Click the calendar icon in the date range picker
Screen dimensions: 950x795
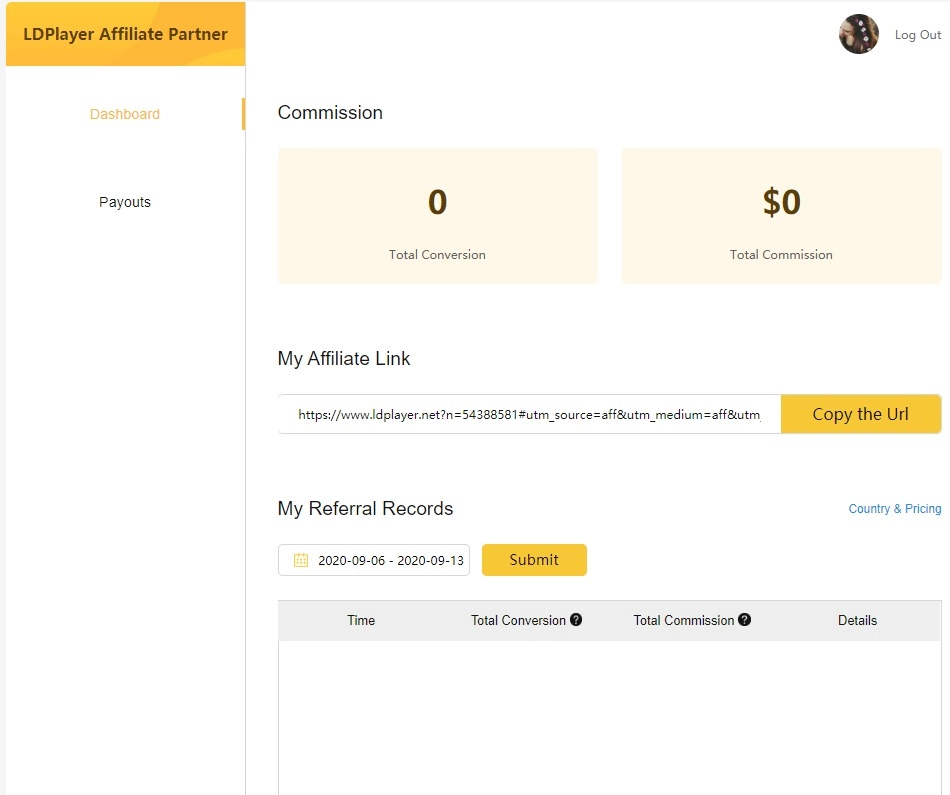point(298,560)
